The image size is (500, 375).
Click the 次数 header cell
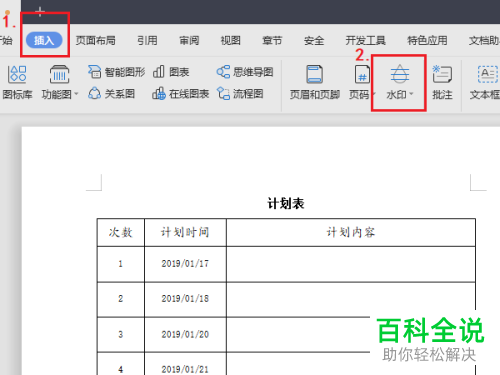(x=121, y=232)
